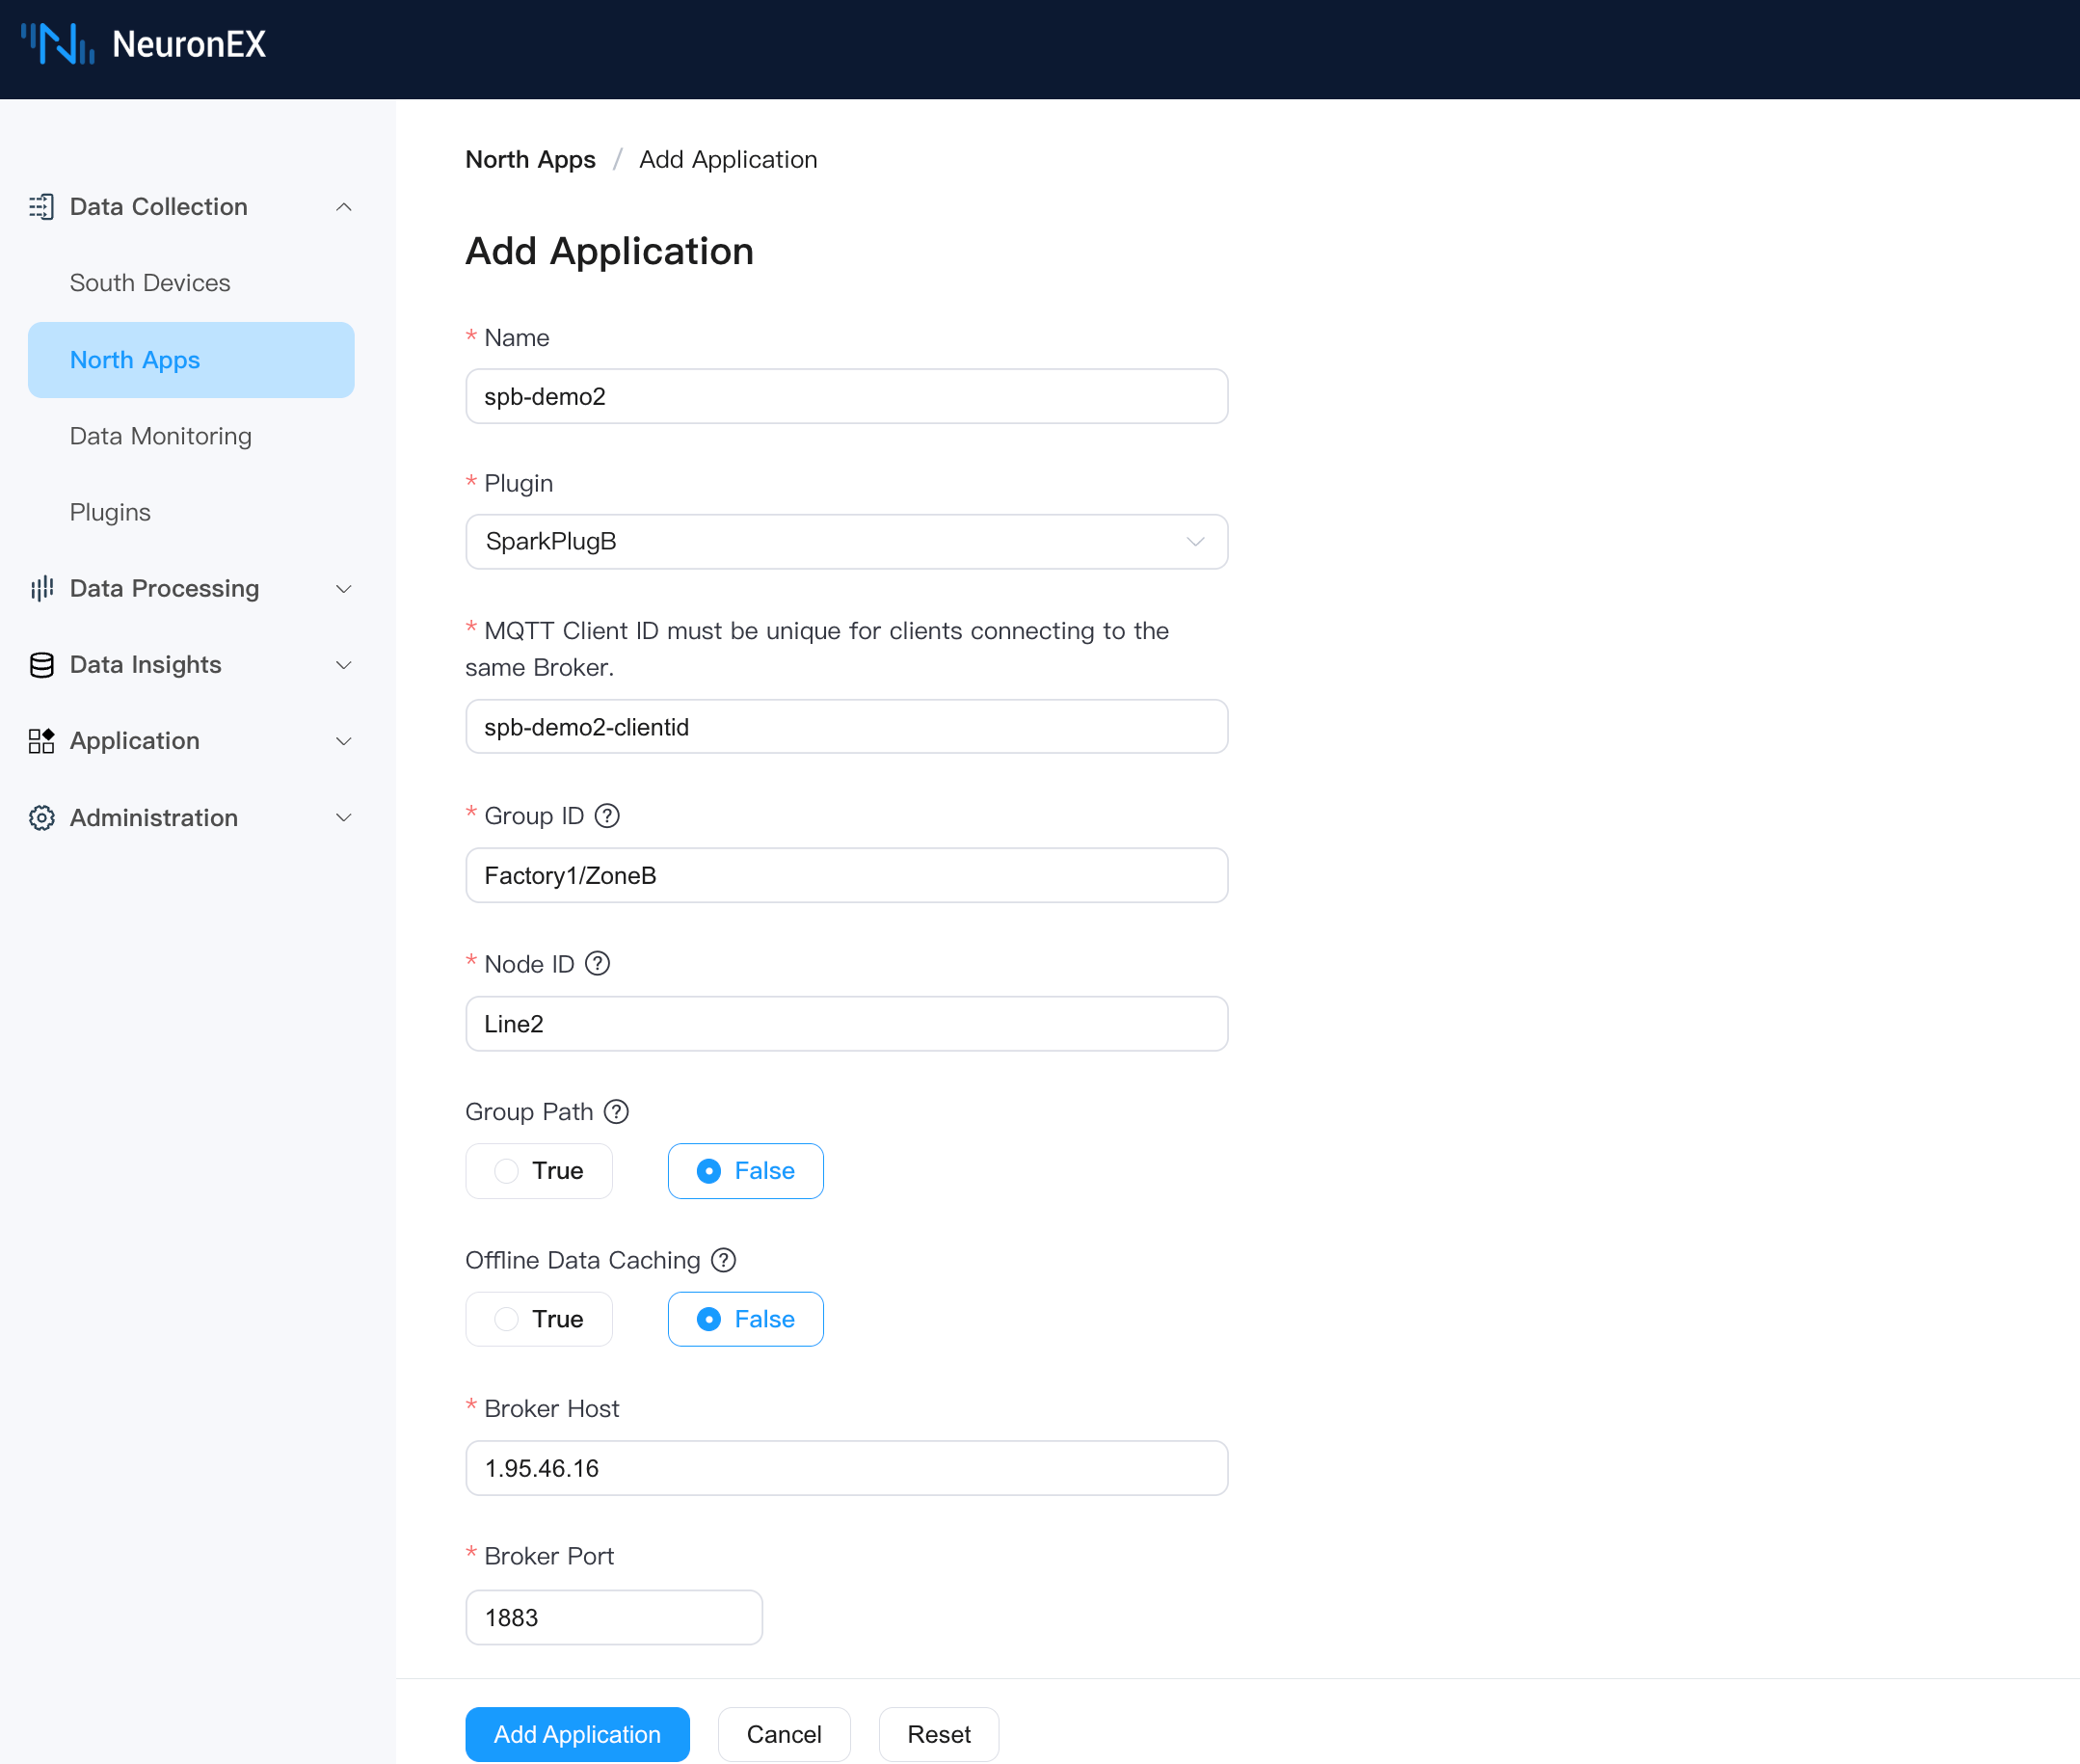
Task: Click the Administration gear icon
Action: 41,818
